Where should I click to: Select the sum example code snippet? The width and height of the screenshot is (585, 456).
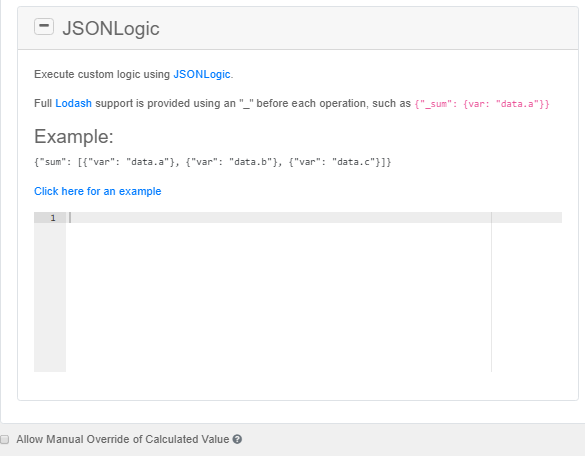213,162
